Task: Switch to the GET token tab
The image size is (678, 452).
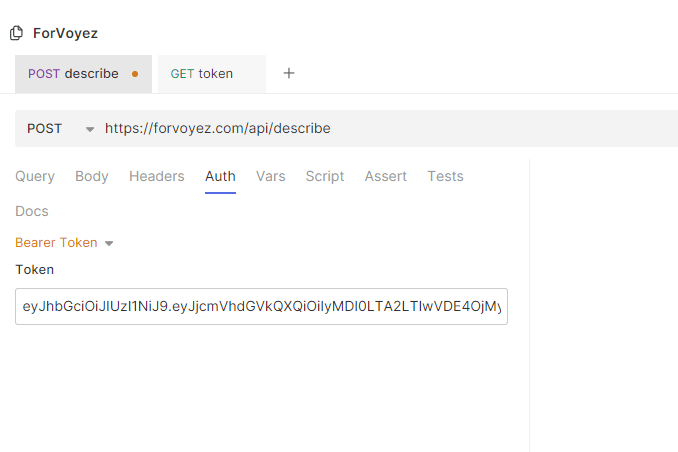Action: 212,74
